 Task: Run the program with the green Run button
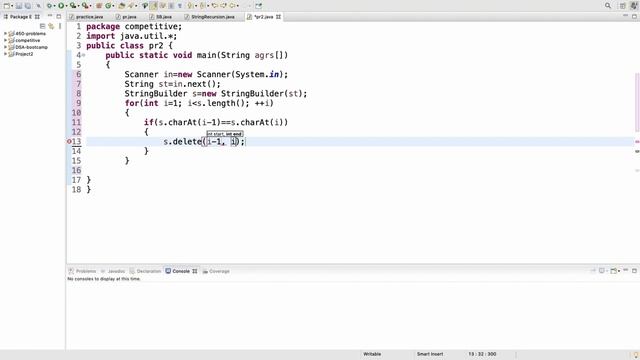pos(61,6)
